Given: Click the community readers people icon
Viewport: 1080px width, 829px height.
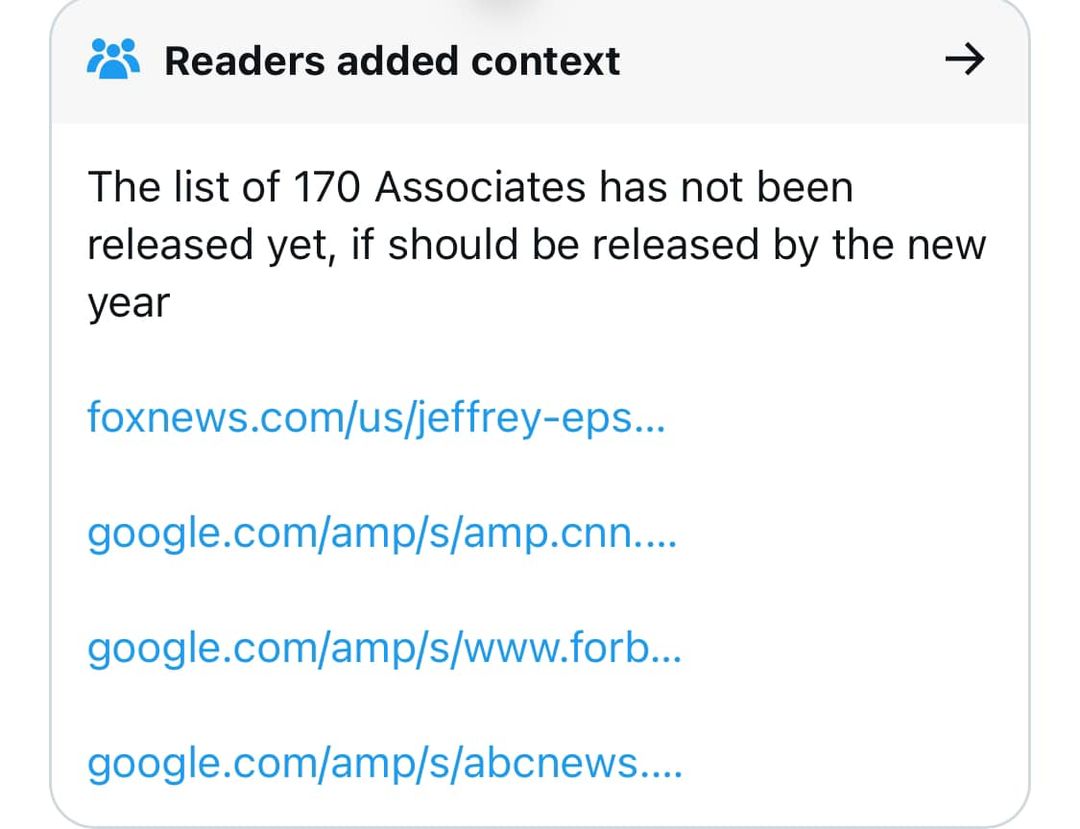Looking at the screenshot, I should pyautogui.click(x=114, y=59).
